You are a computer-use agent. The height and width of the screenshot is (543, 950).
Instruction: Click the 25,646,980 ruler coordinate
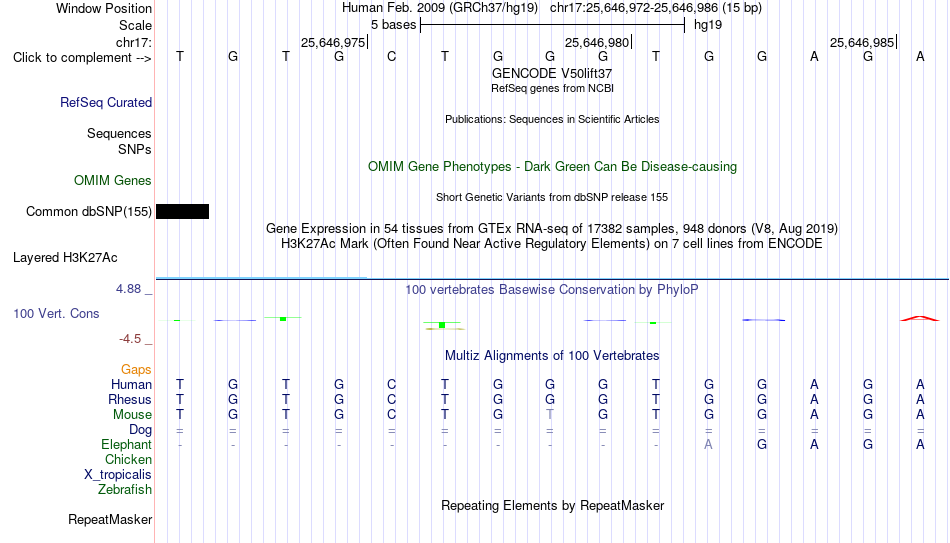[597, 42]
